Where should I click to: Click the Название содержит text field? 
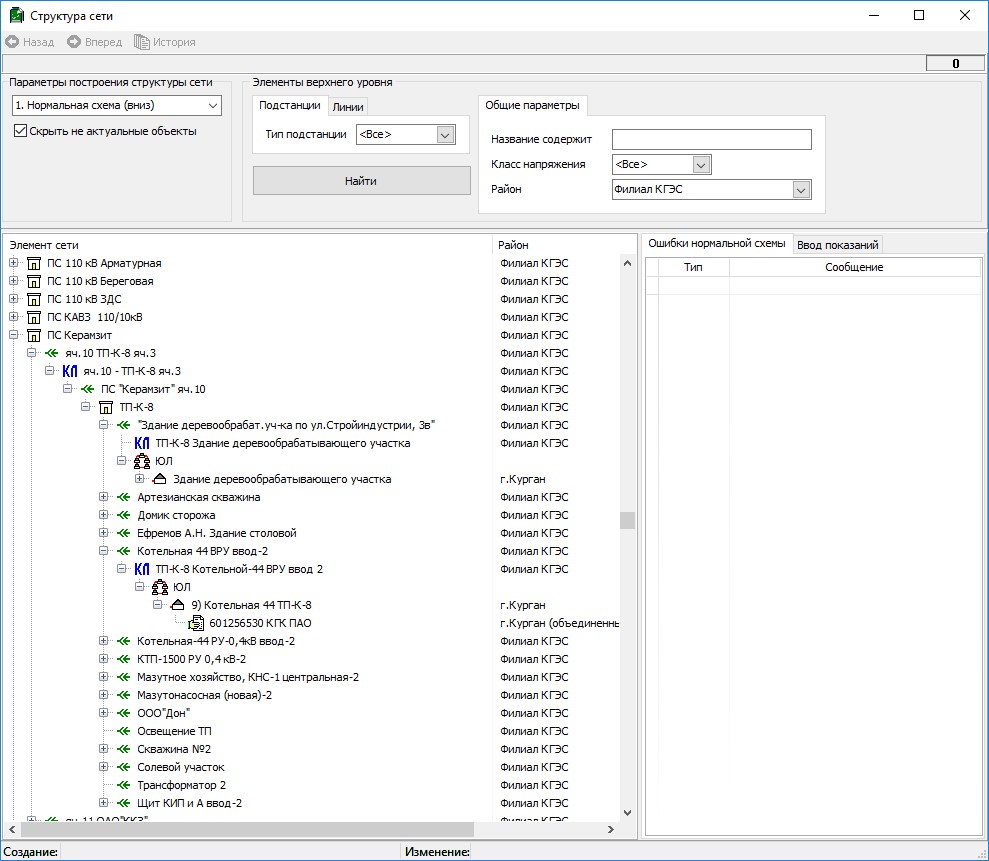tap(711, 139)
